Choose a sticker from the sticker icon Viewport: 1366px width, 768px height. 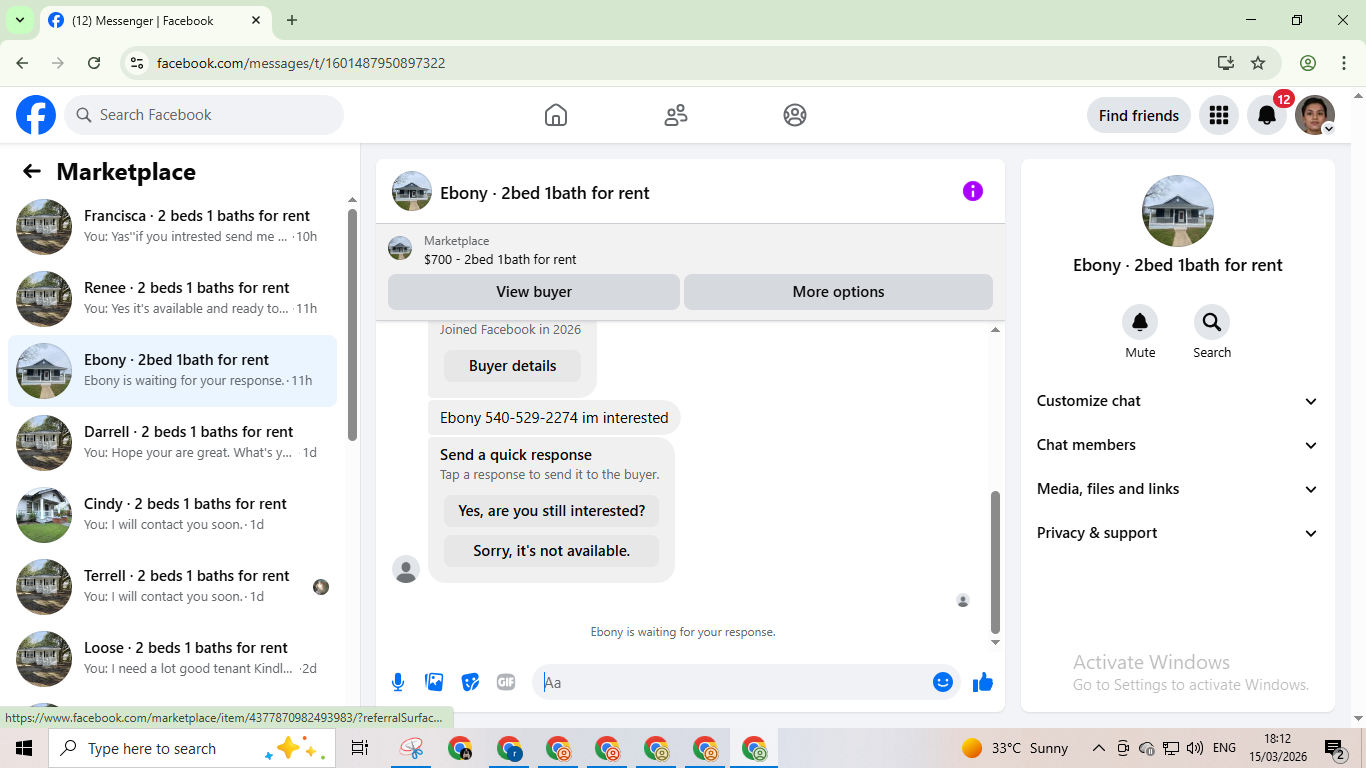pos(470,682)
